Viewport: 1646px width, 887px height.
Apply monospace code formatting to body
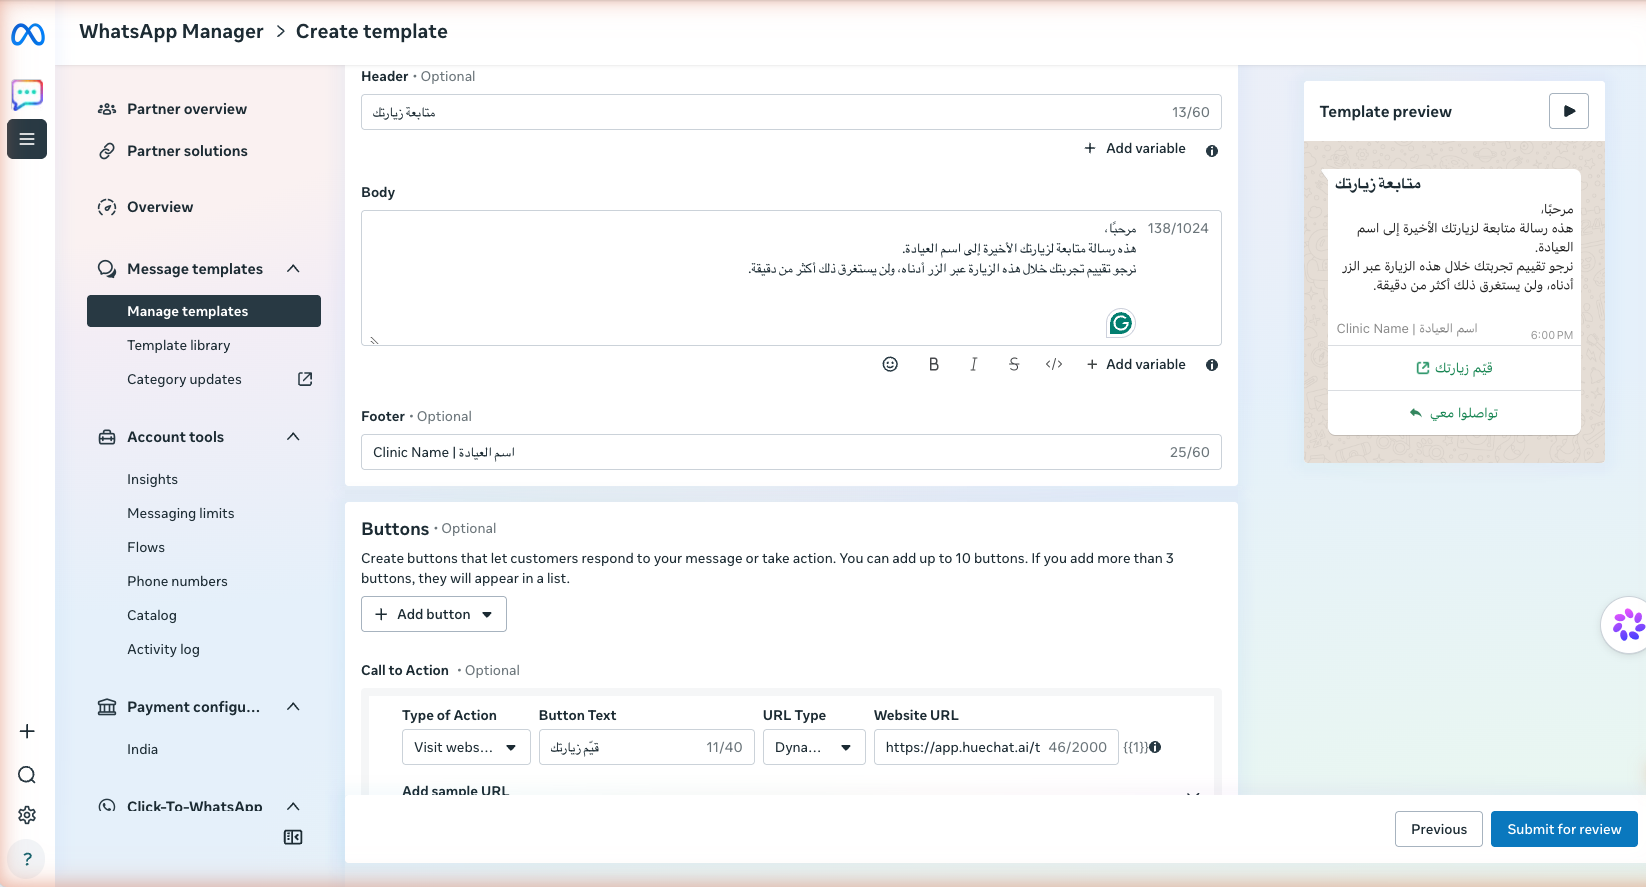[x=1054, y=364]
